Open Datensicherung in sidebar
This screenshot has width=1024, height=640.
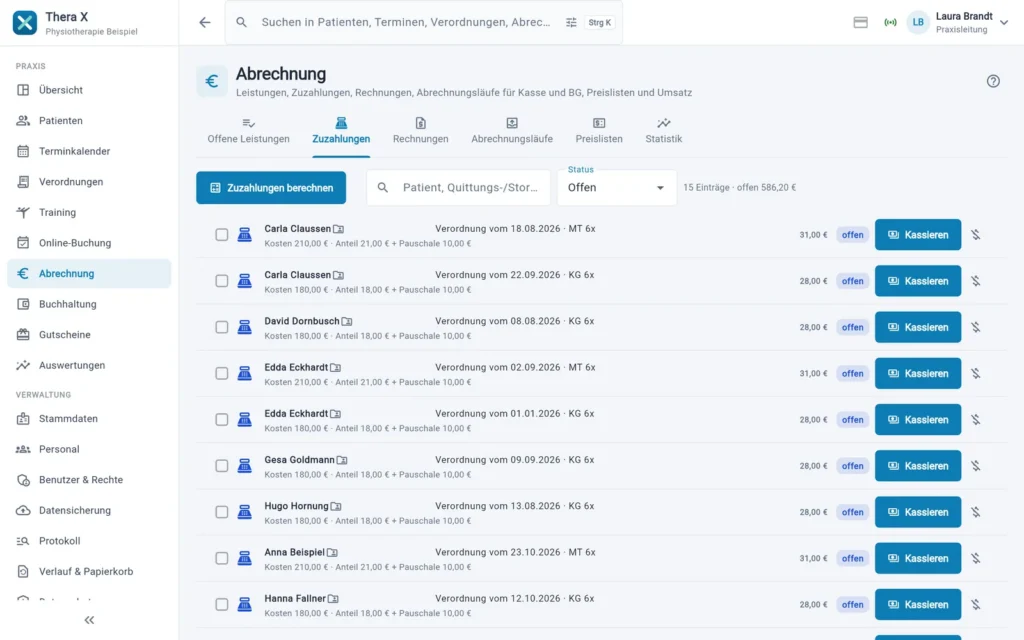[x=89, y=510]
